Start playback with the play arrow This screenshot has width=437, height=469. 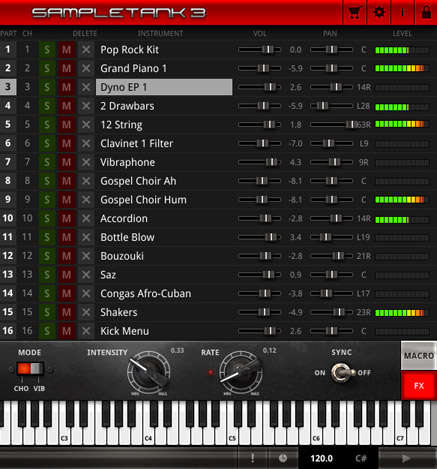pos(406,458)
